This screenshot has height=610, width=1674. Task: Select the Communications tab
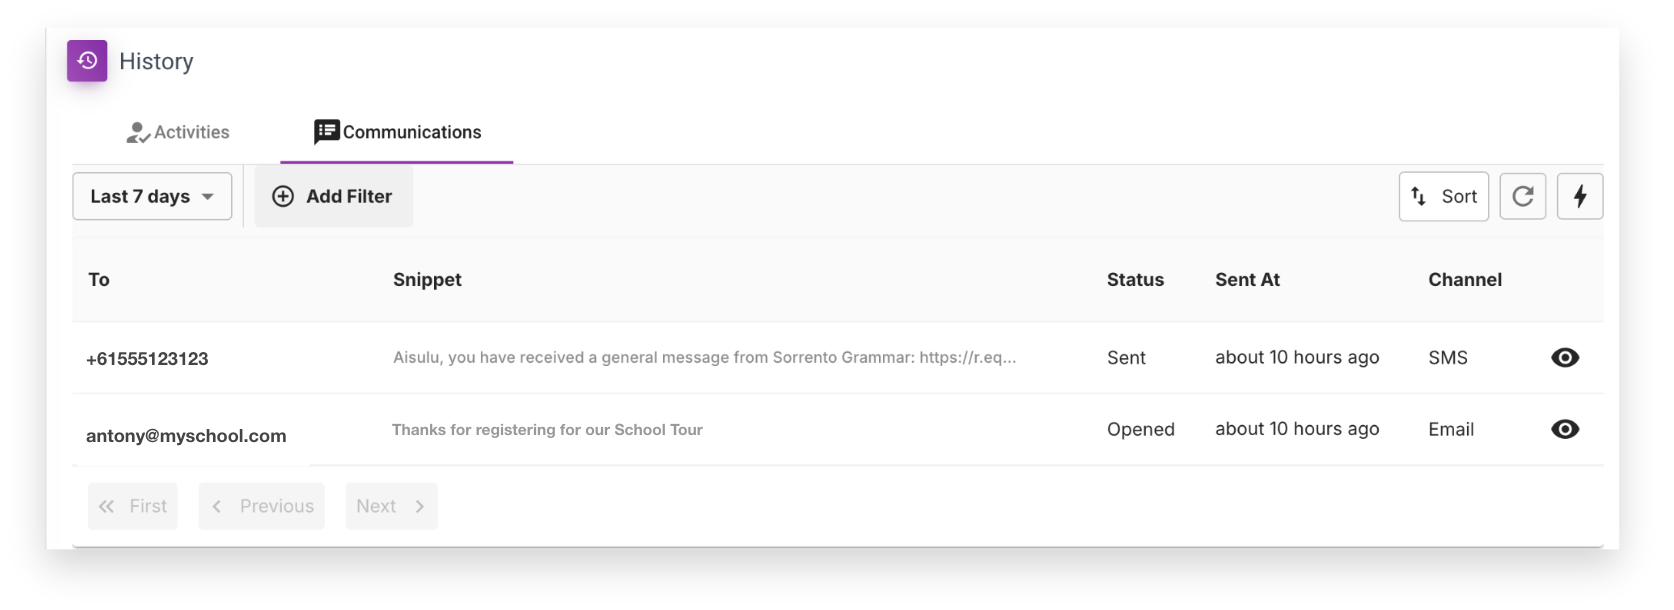[x=397, y=132]
